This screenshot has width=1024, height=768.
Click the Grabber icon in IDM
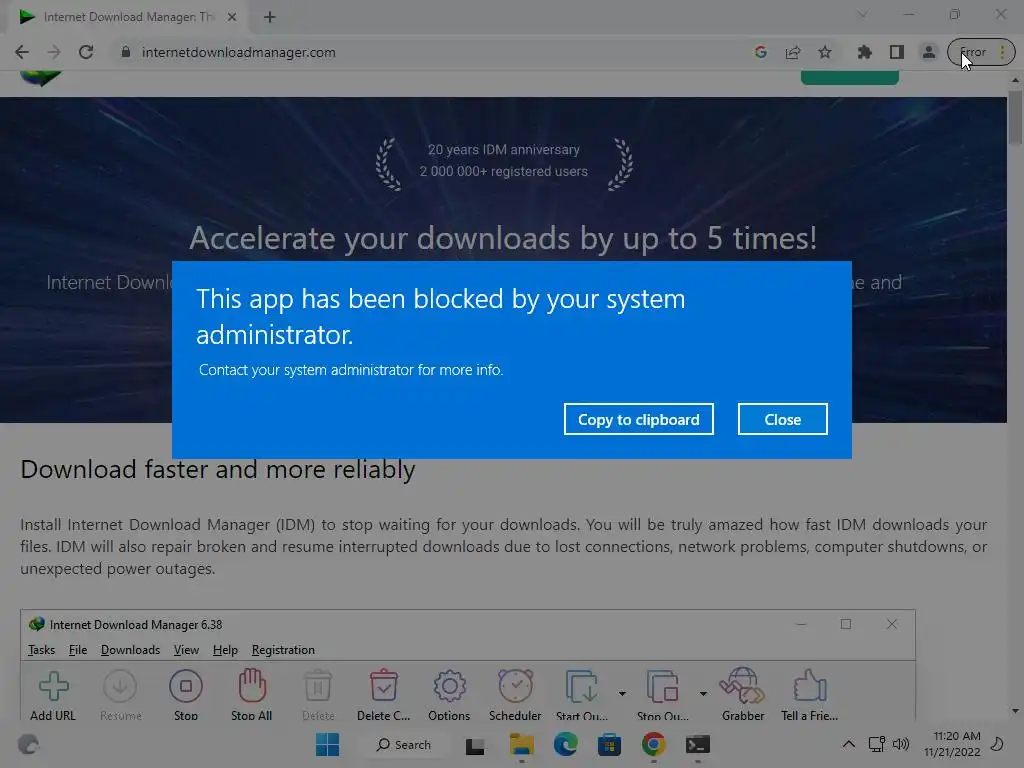[x=743, y=695]
